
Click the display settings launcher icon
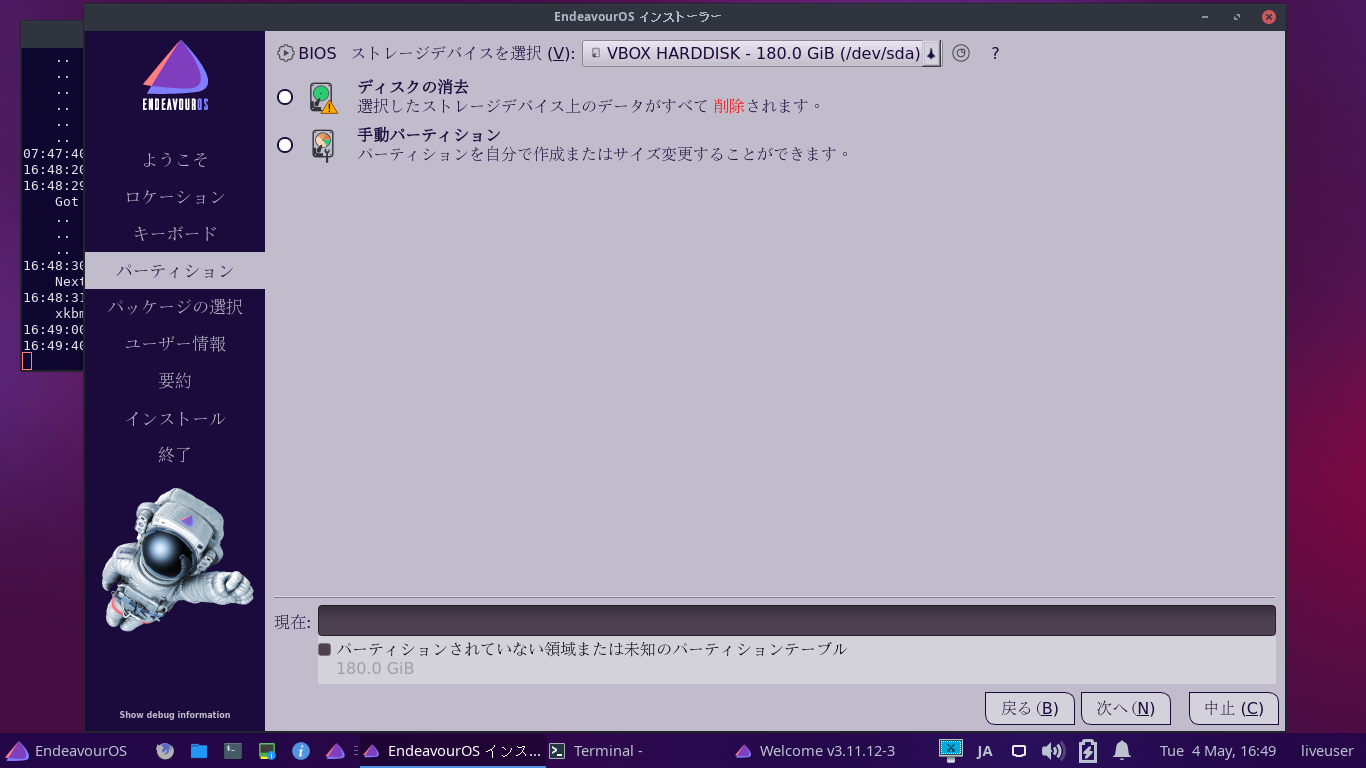(267, 751)
